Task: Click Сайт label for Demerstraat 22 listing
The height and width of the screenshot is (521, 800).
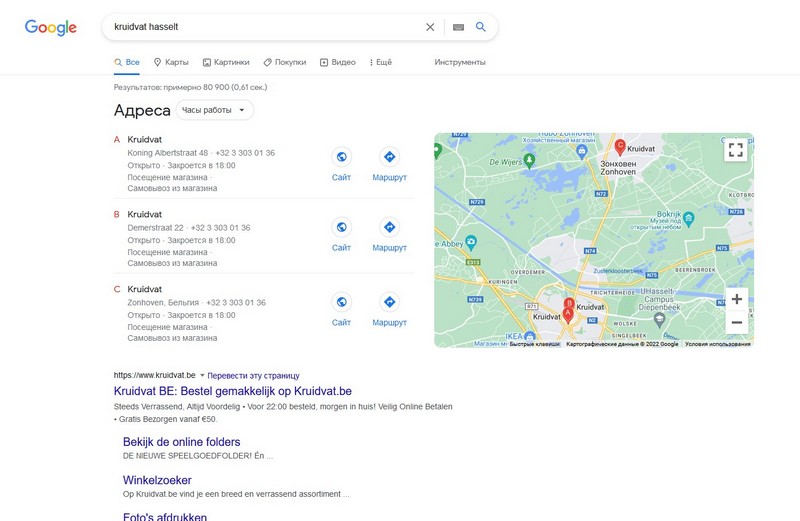Action: click(x=341, y=248)
